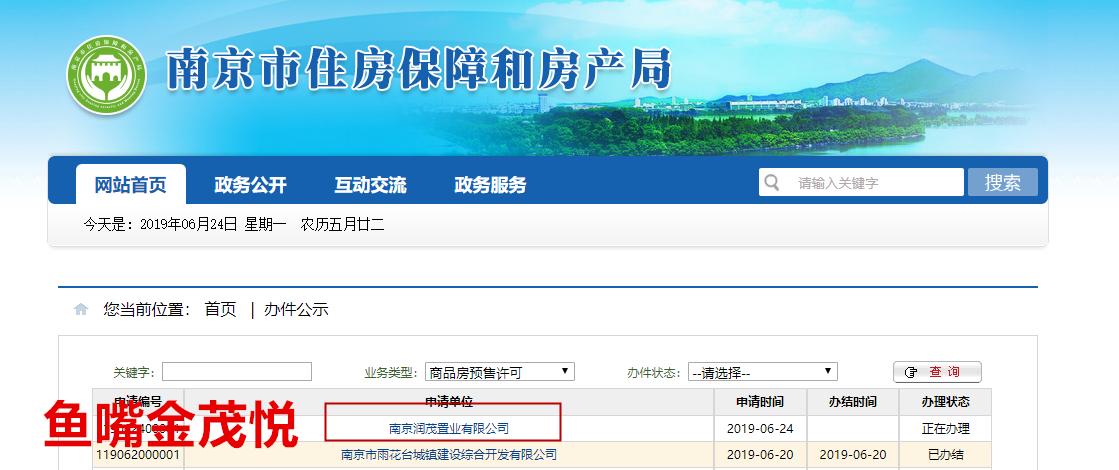Select the 正在办理 status cell
The image size is (1119, 470).
946,429
